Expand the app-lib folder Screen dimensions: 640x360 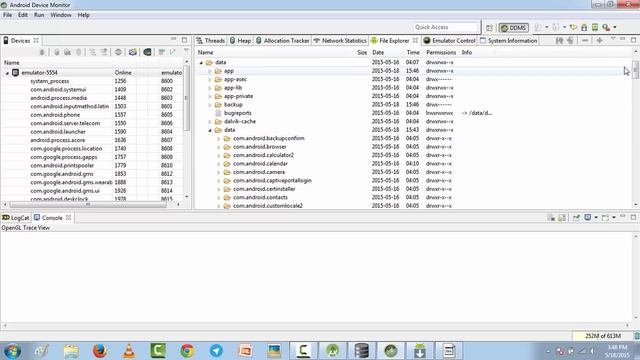210,88
